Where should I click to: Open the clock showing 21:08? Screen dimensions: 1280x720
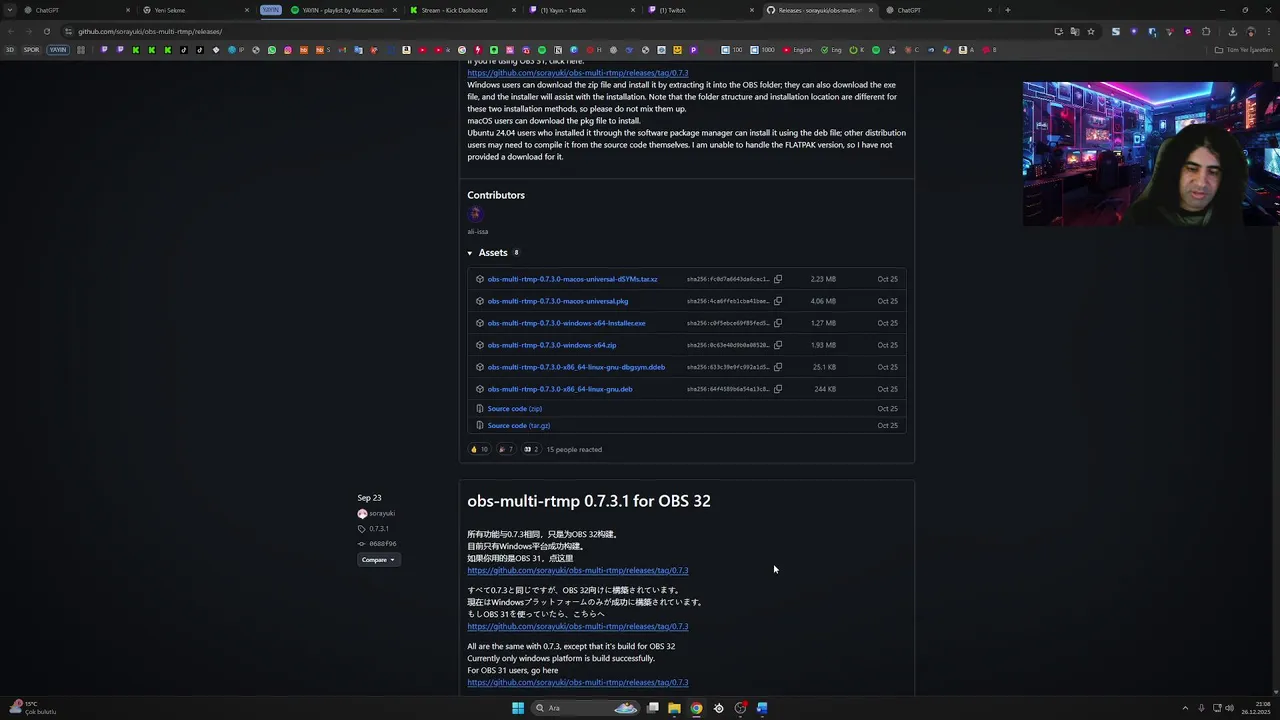click(x=1257, y=708)
